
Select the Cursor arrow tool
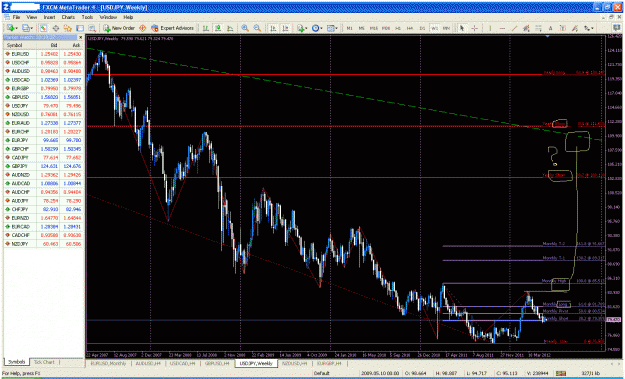tap(462, 28)
